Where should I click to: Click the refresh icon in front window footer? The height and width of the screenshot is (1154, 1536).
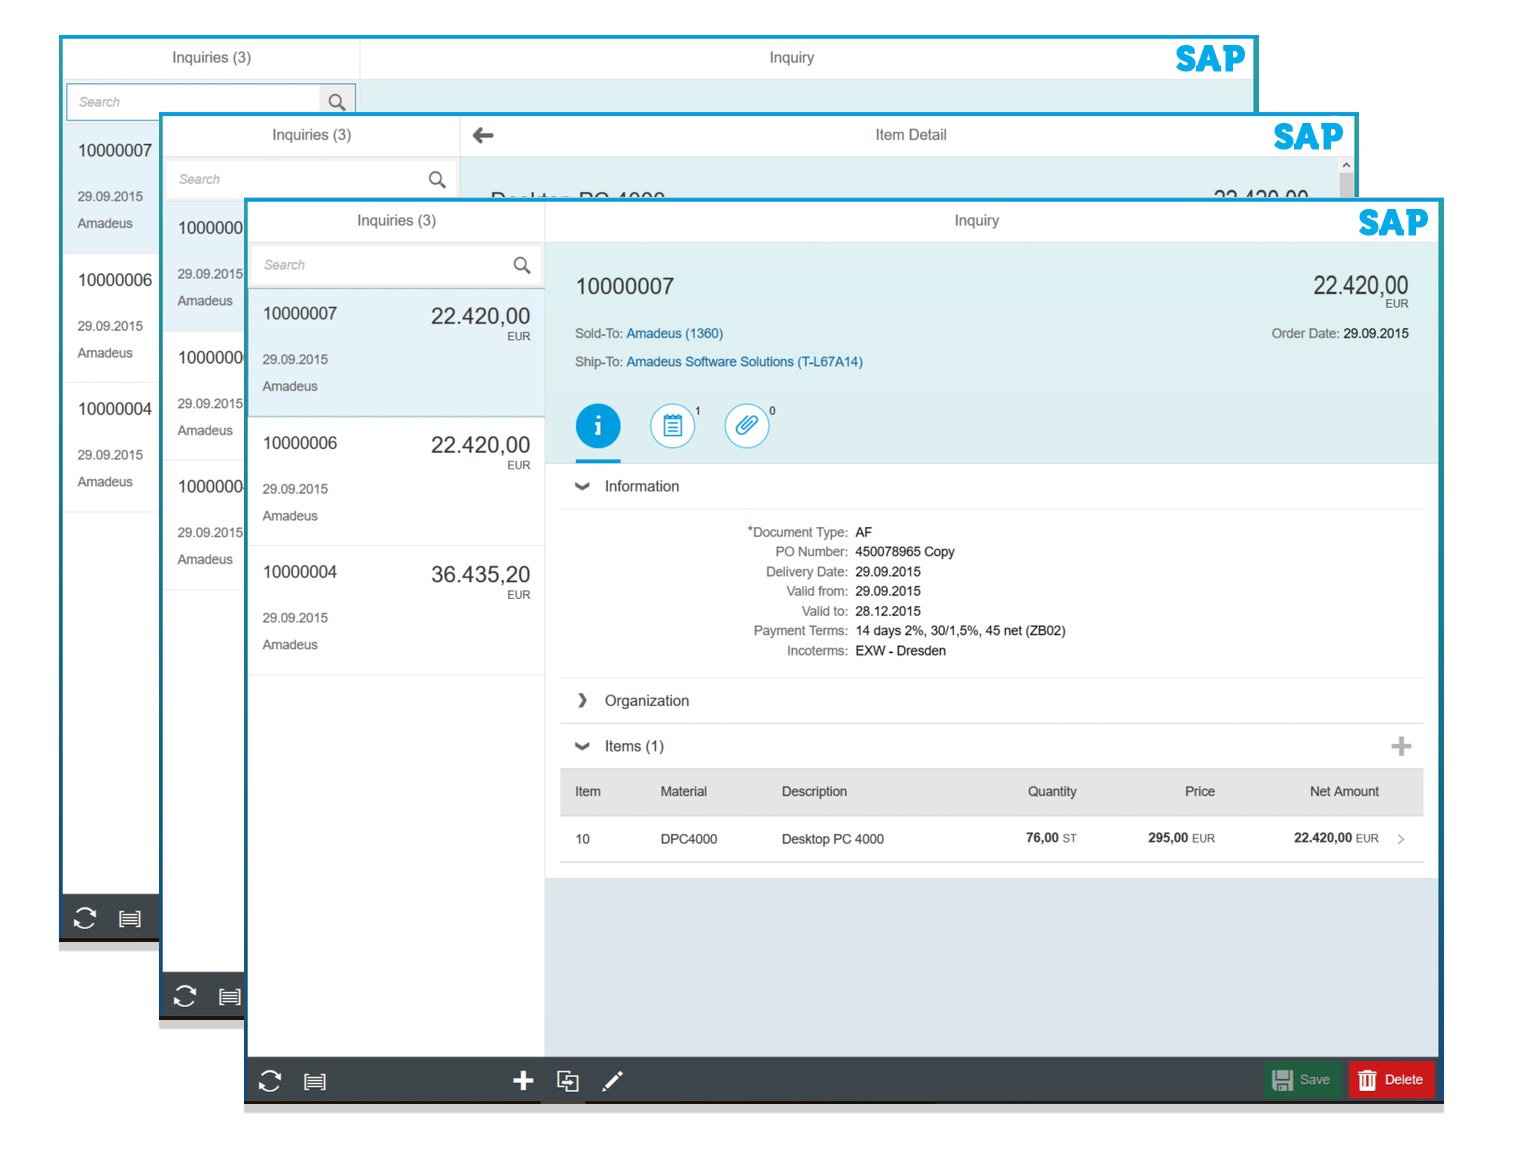pos(270,1081)
